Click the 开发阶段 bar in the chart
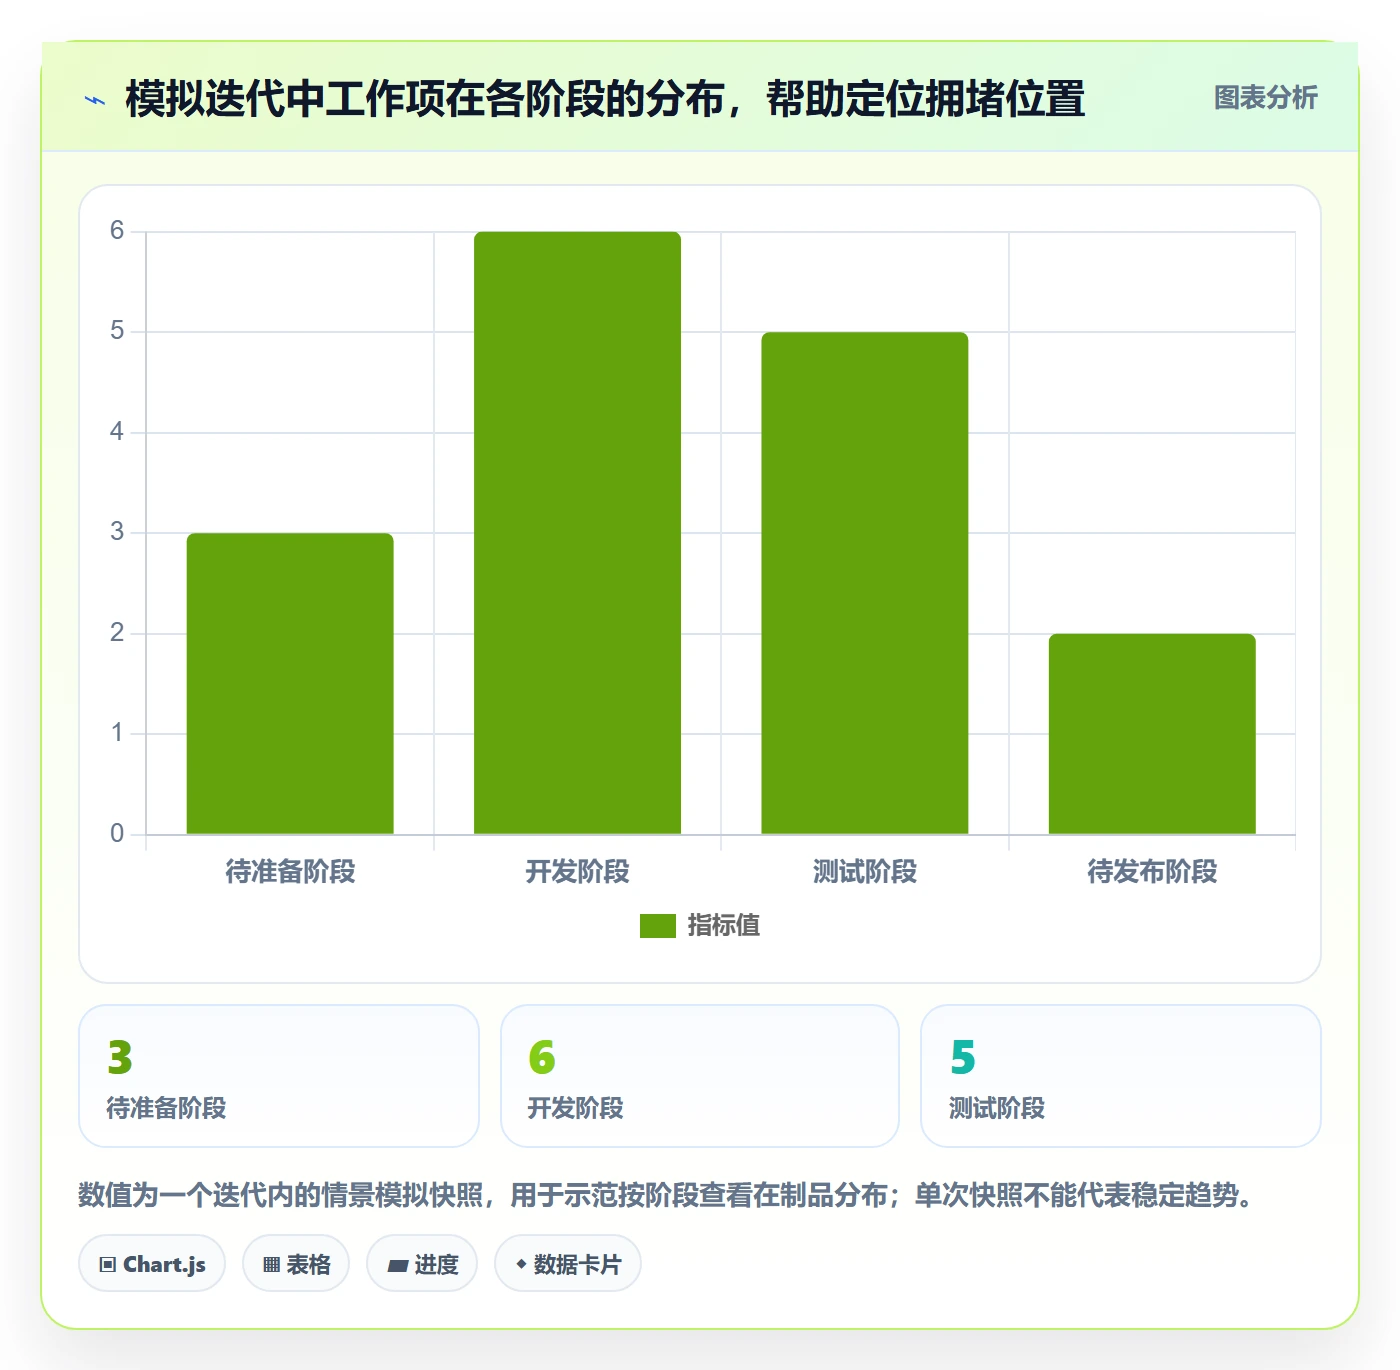 pos(577,532)
